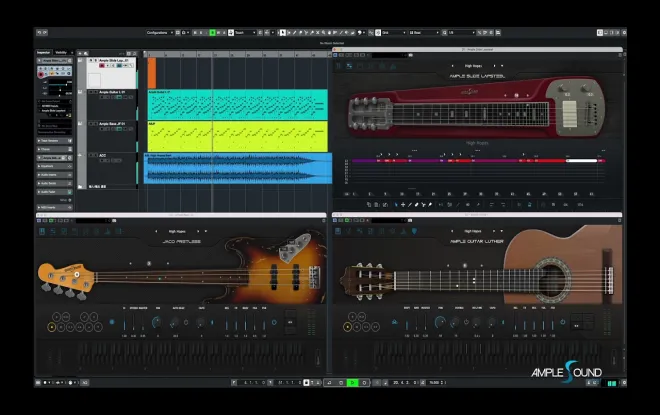Mute the ACC audio track
660x415 pixels.
(x=91, y=155)
